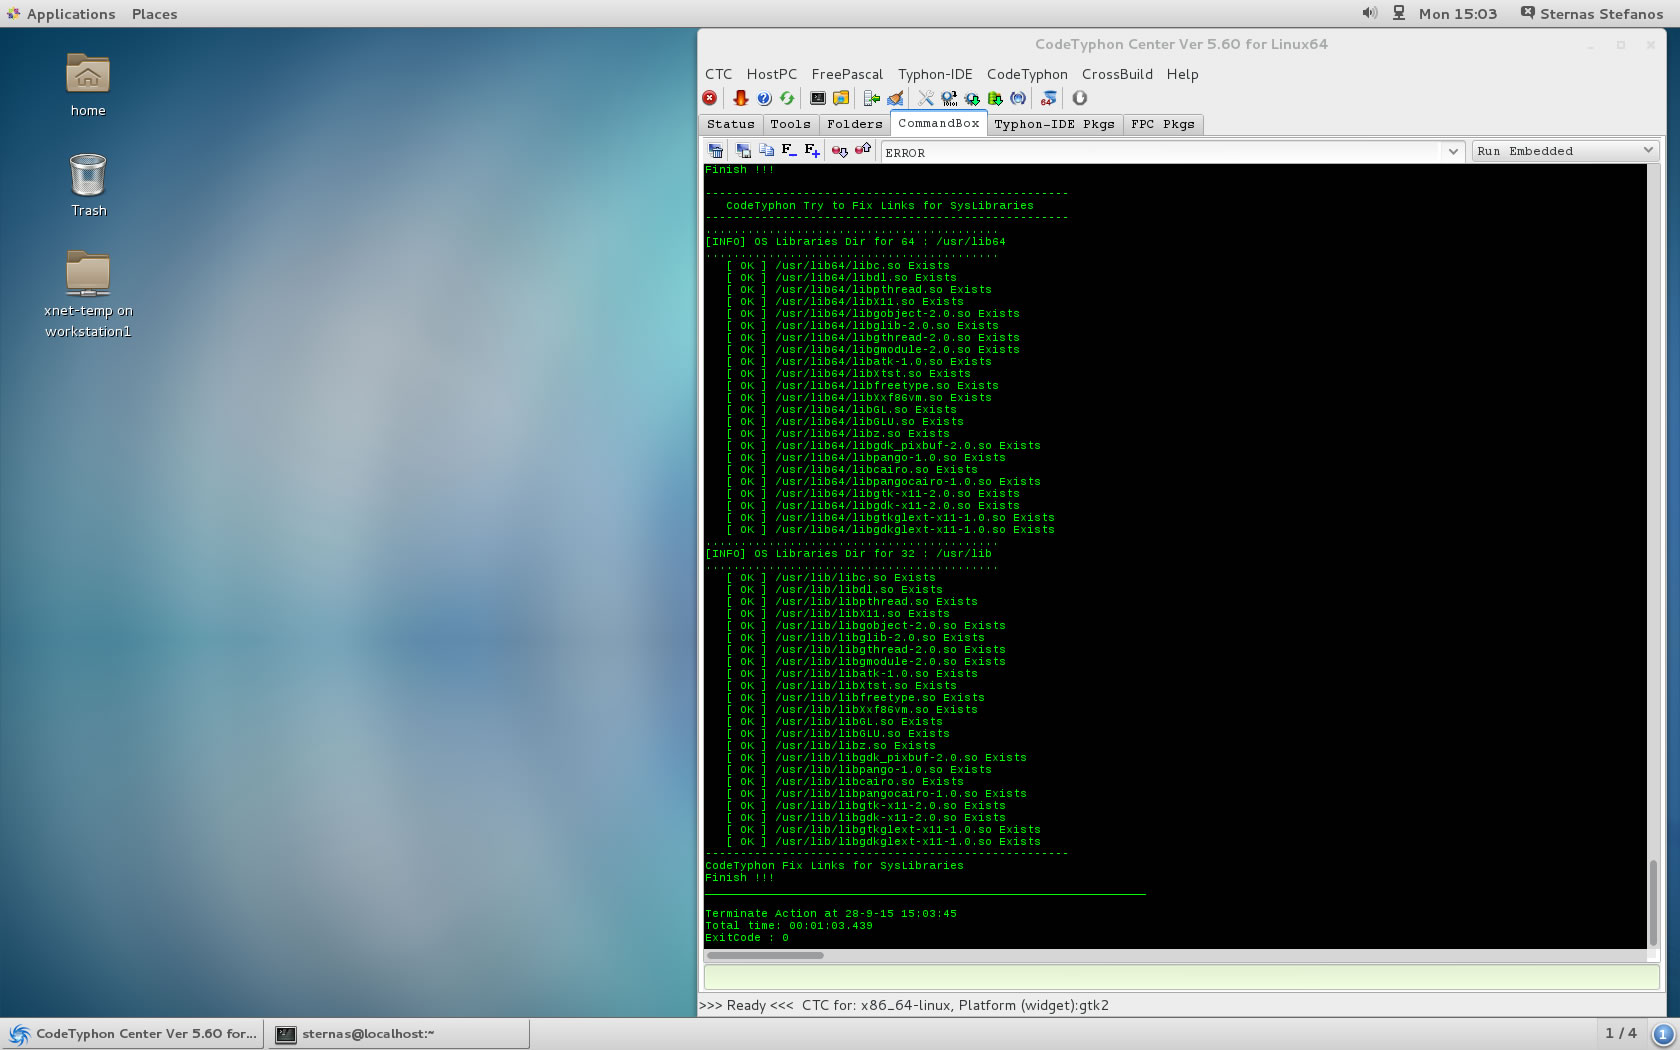Increase font size with F+ icon
This screenshot has width=1680, height=1050.
(x=812, y=150)
